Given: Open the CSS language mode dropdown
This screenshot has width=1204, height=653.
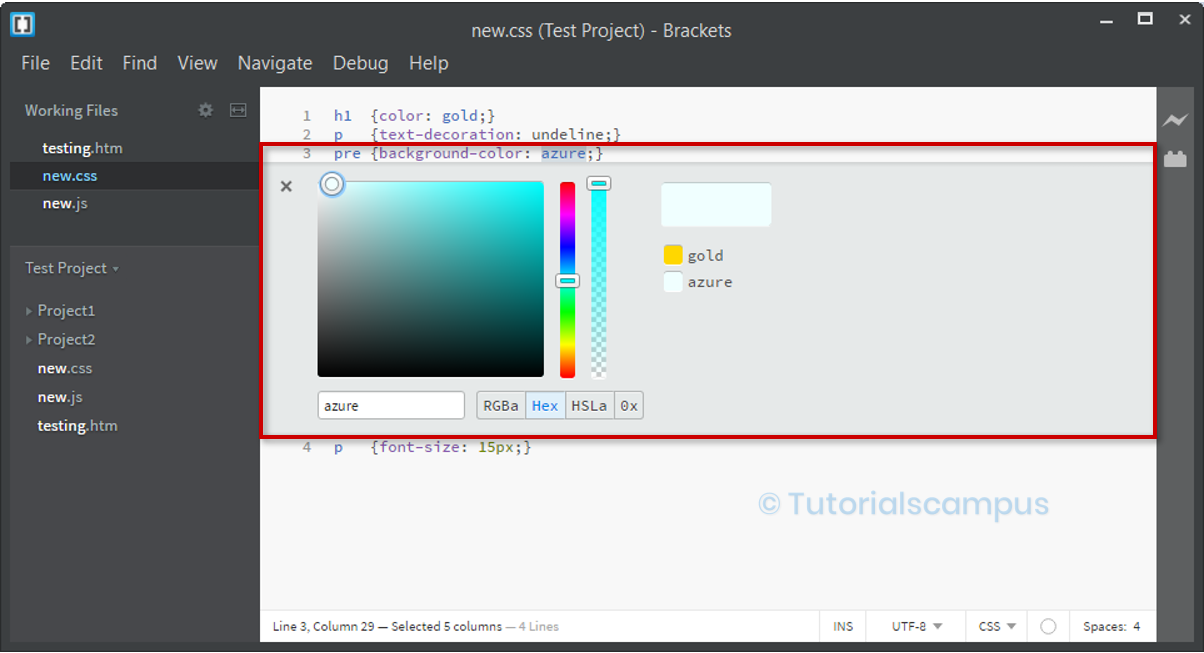Looking at the screenshot, I should [x=997, y=626].
